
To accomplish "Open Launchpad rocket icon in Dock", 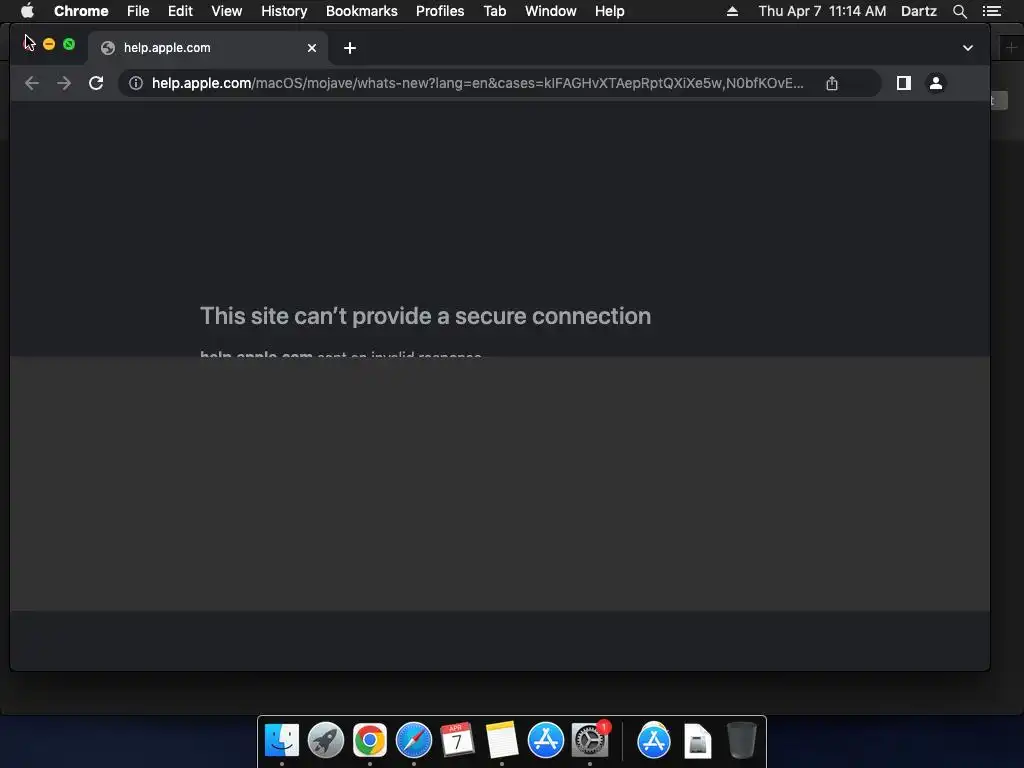I will 326,740.
